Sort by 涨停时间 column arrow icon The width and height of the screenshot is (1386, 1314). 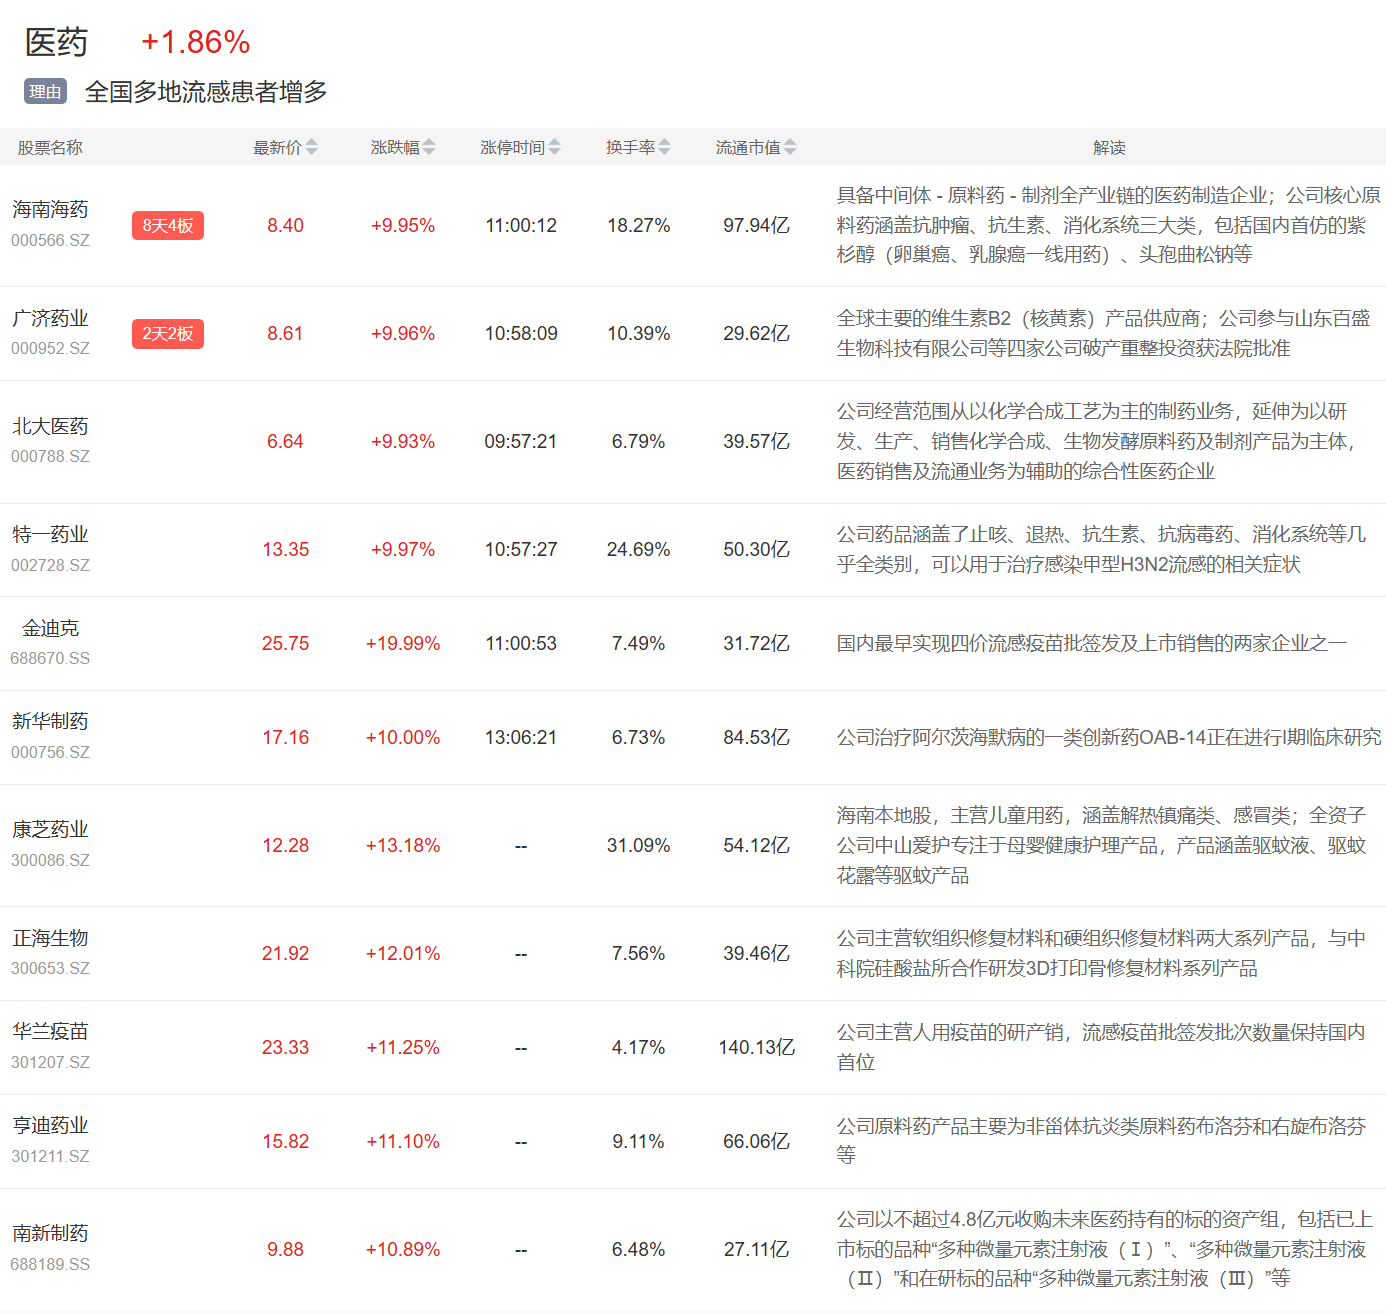[x=554, y=148]
